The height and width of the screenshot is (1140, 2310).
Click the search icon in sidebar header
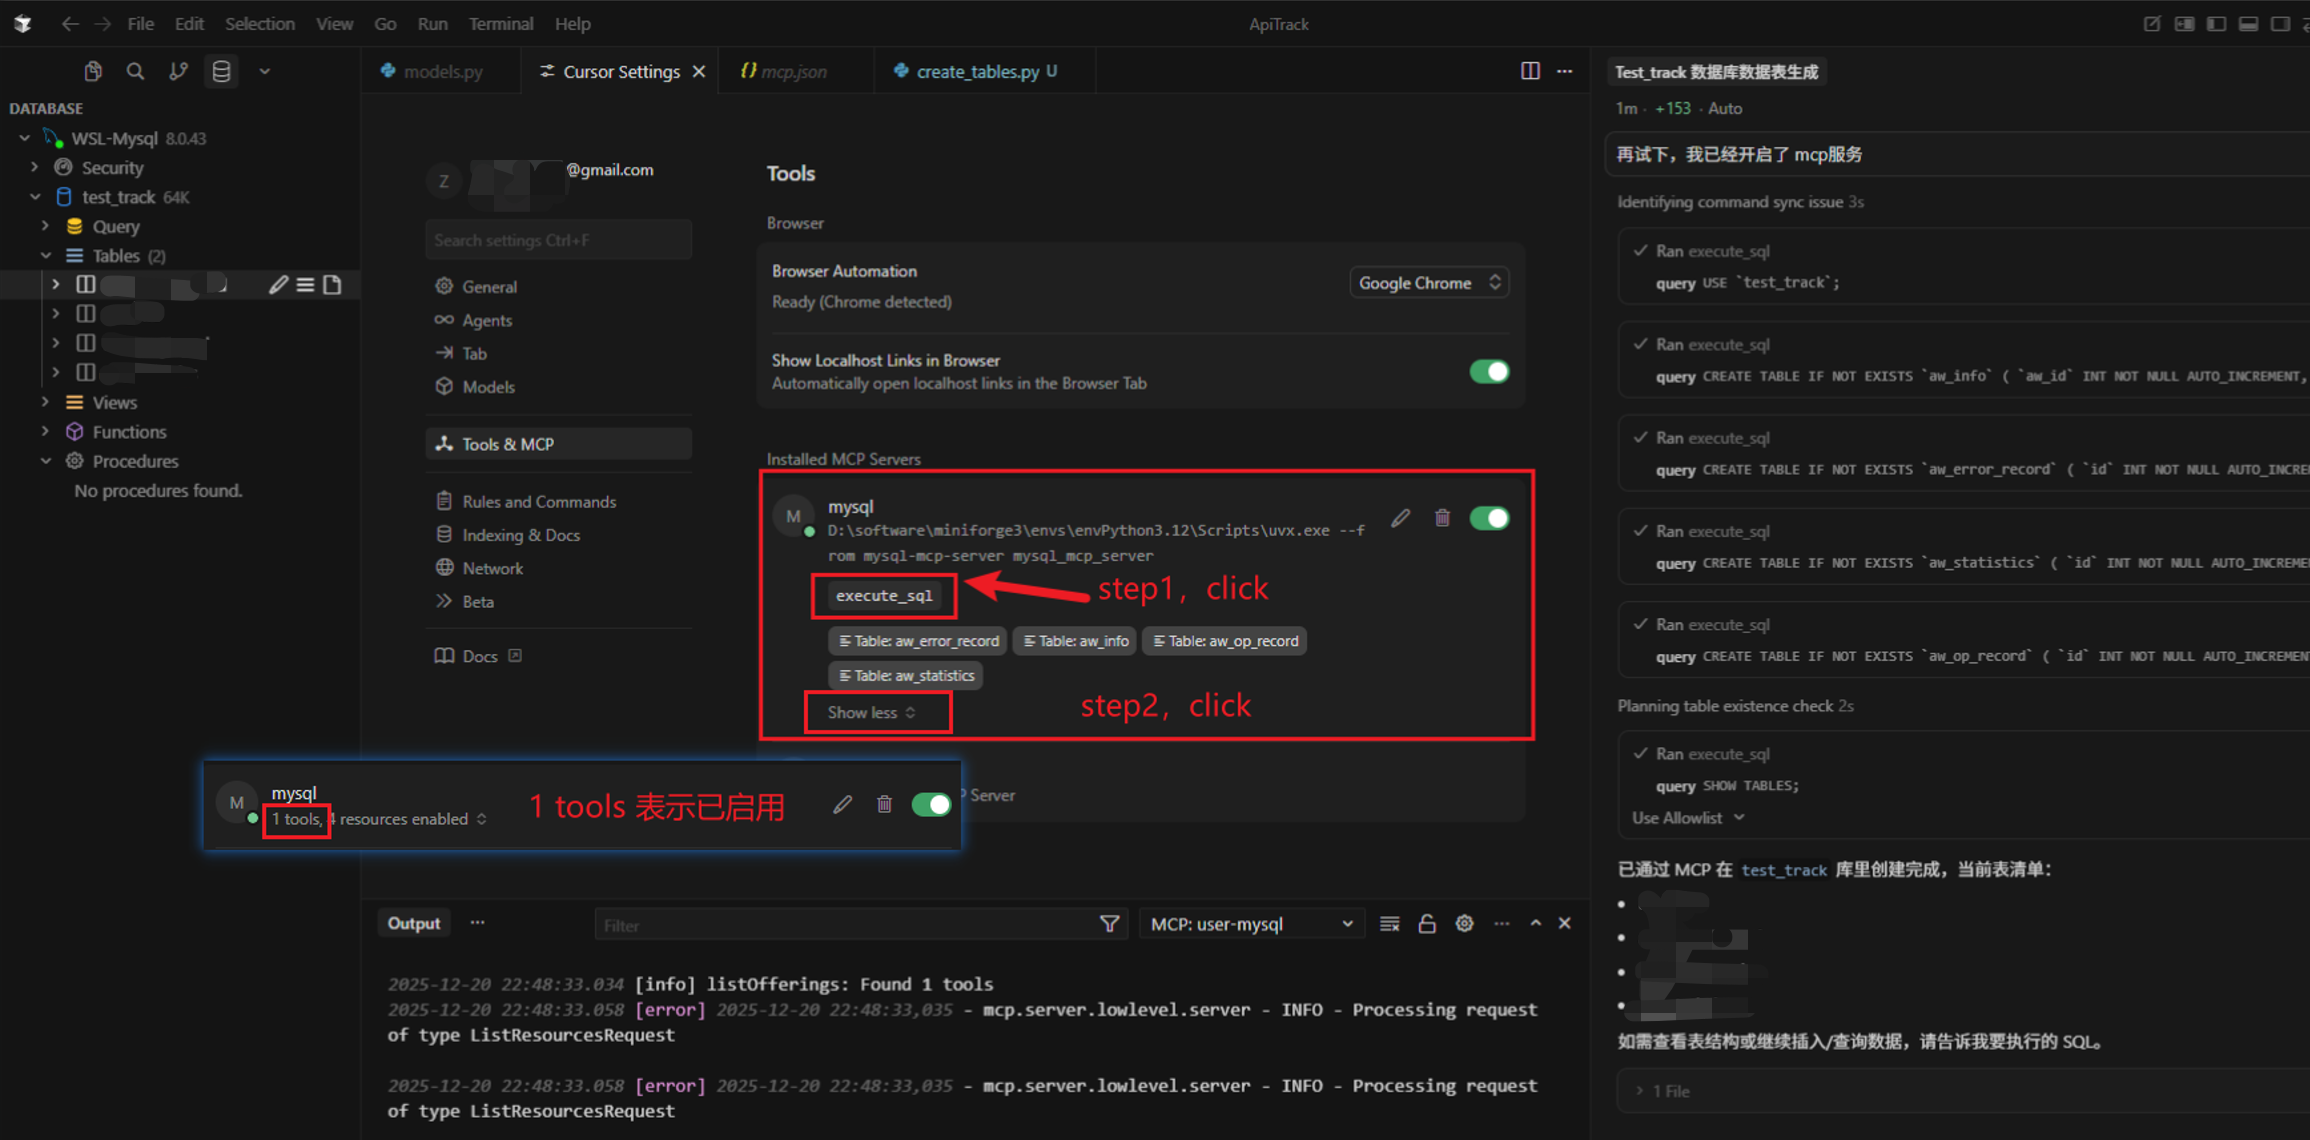click(x=135, y=71)
